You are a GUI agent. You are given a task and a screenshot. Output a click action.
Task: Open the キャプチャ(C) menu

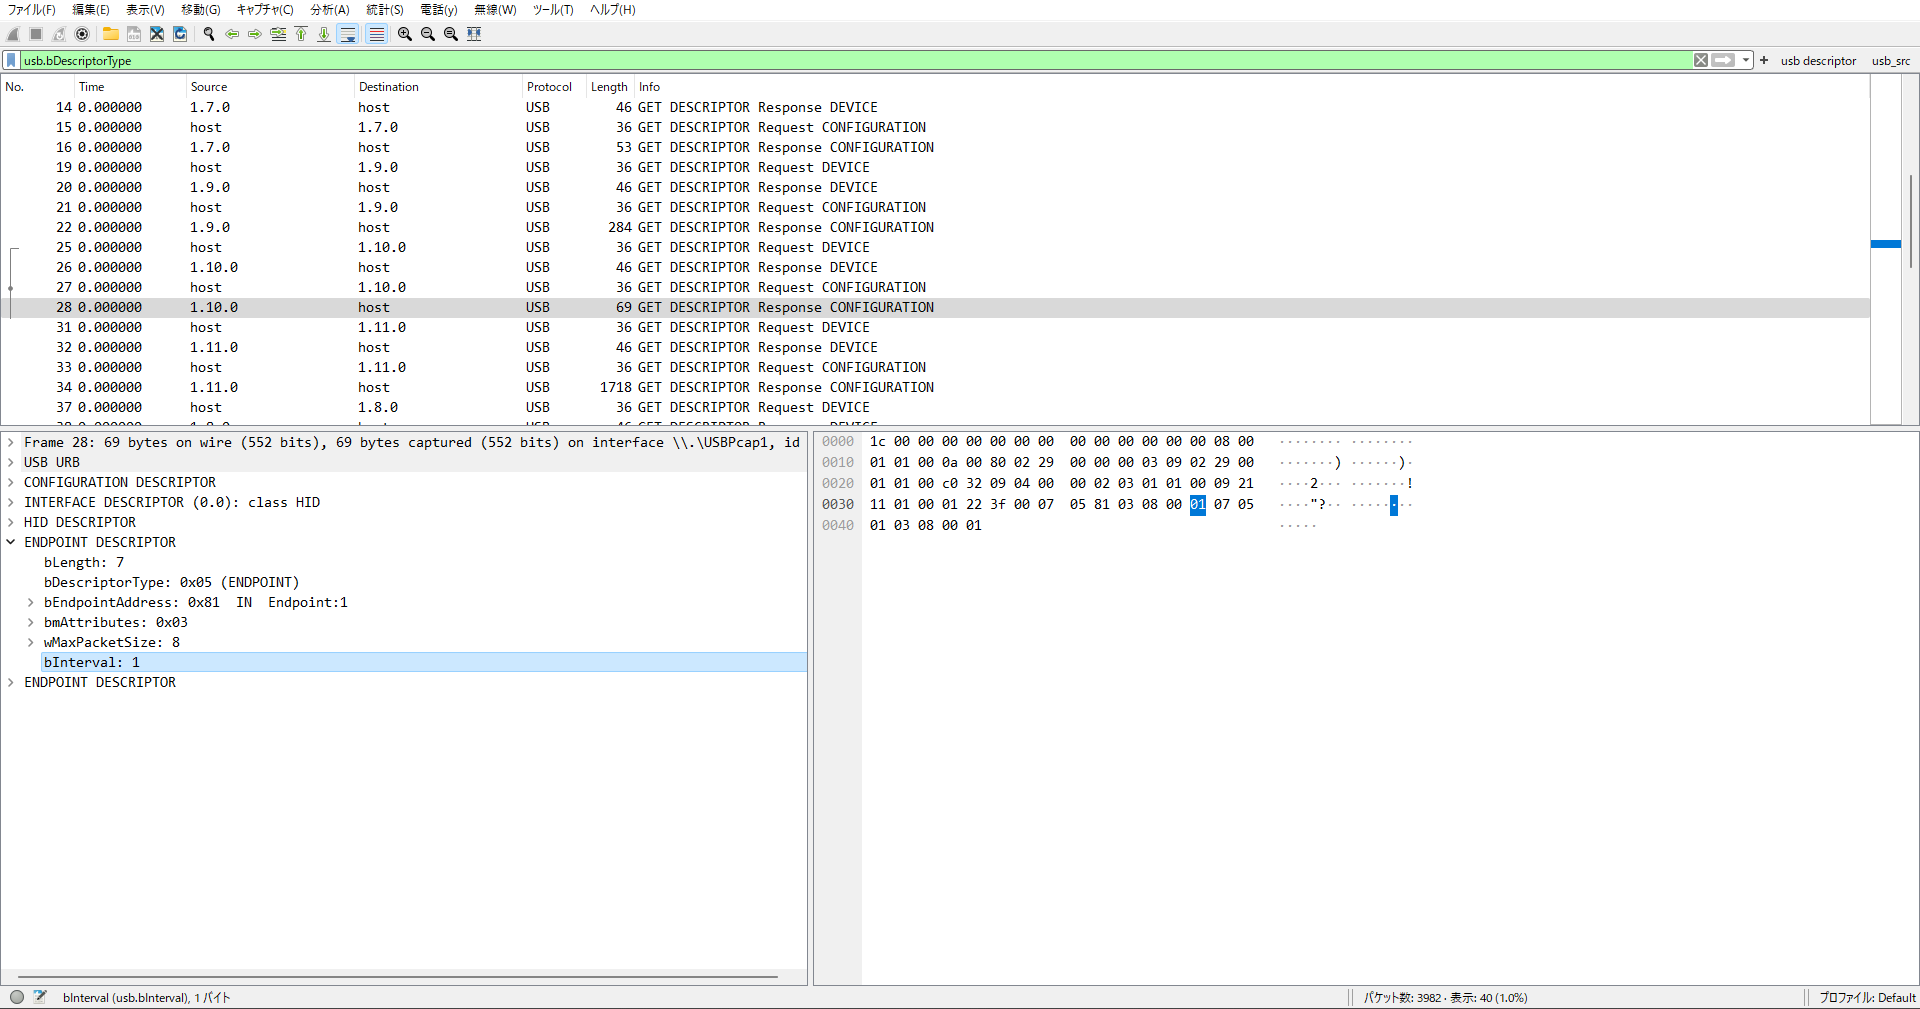pyautogui.click(x=264, y=10)
